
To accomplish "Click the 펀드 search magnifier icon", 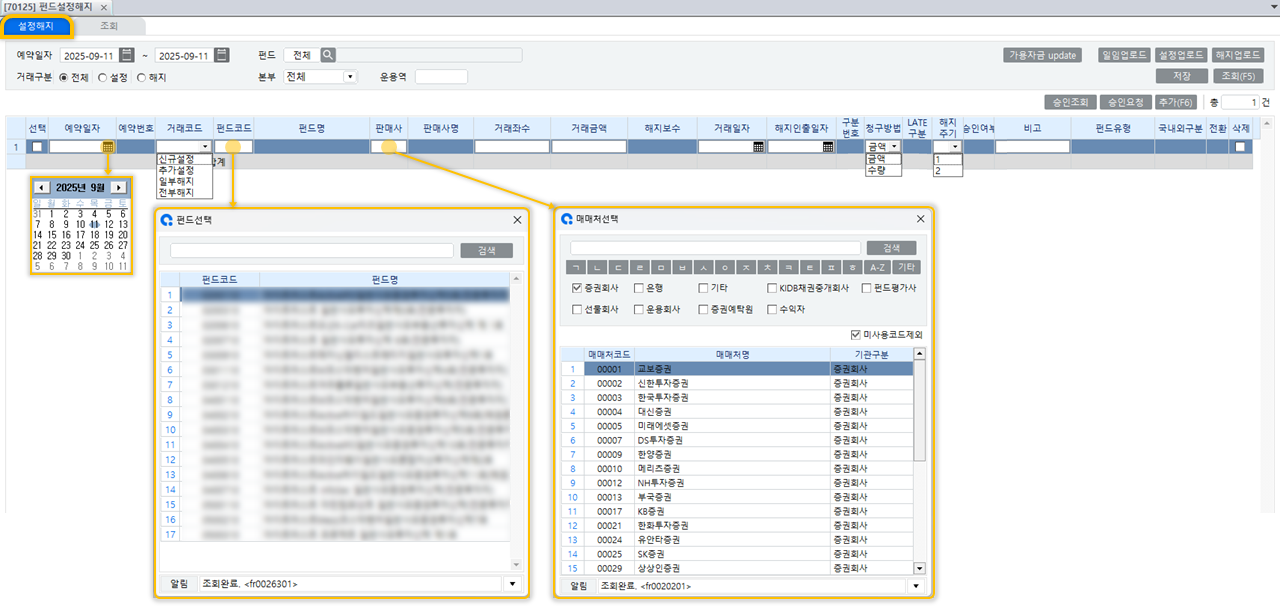I will coord(327,55).
